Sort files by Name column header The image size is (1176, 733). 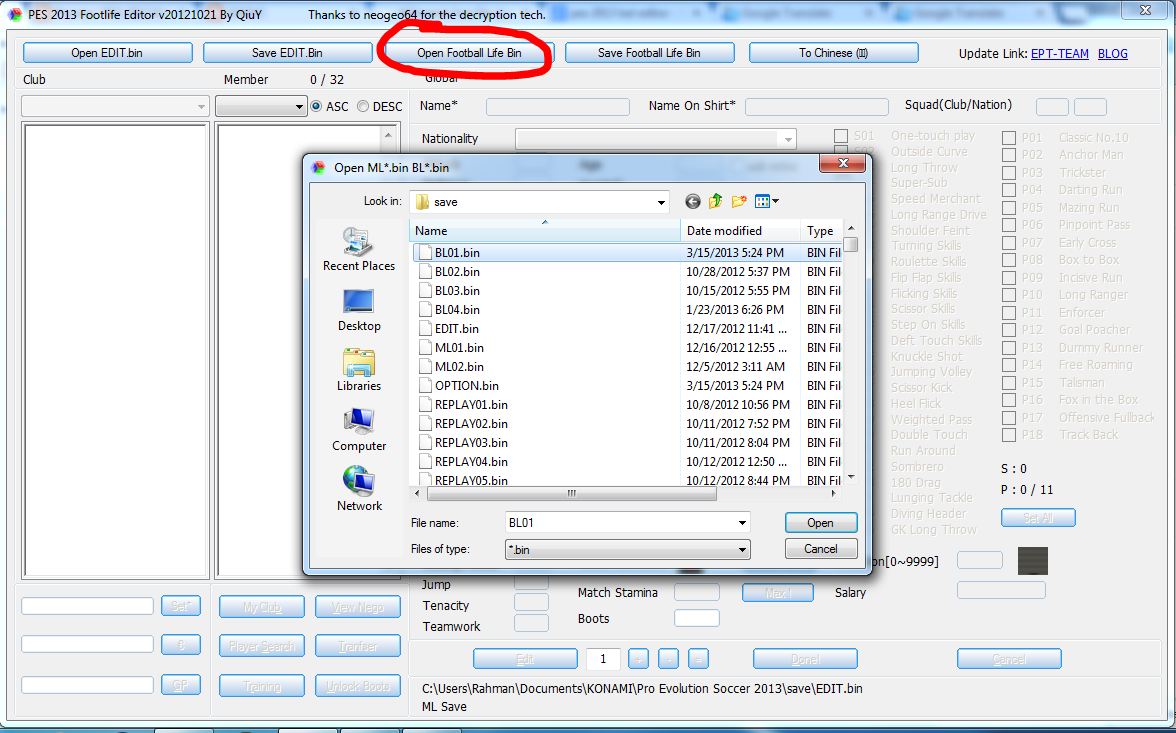point(545,230)
